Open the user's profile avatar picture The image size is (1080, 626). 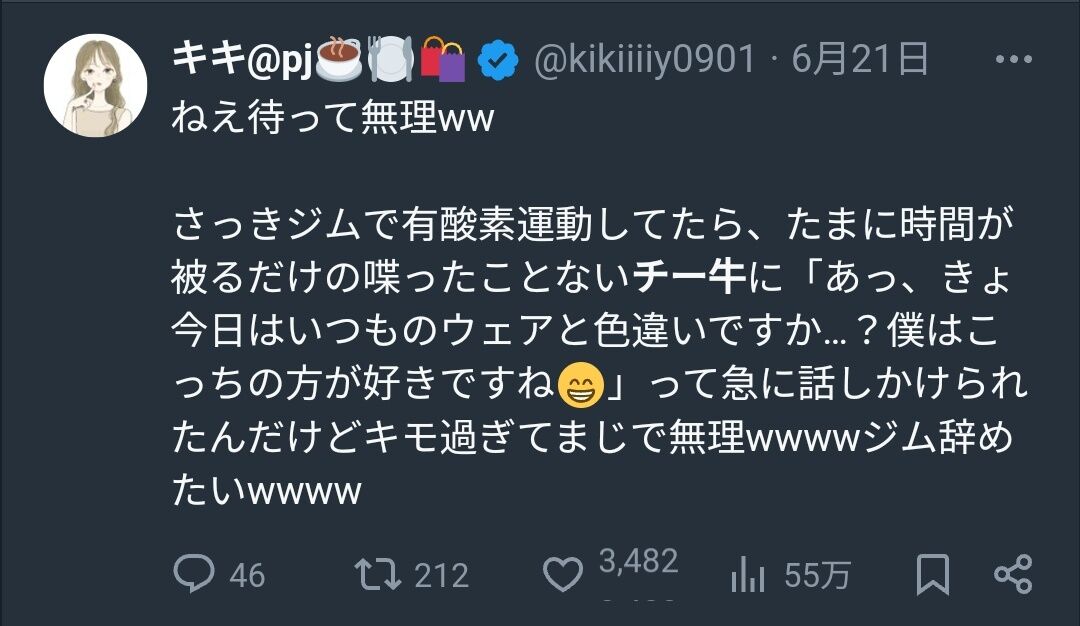pyautogui.click(x=95, y=85)
